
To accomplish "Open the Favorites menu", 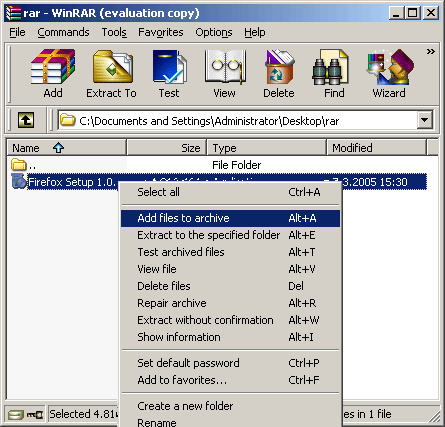I will click(x=161, y=32).
